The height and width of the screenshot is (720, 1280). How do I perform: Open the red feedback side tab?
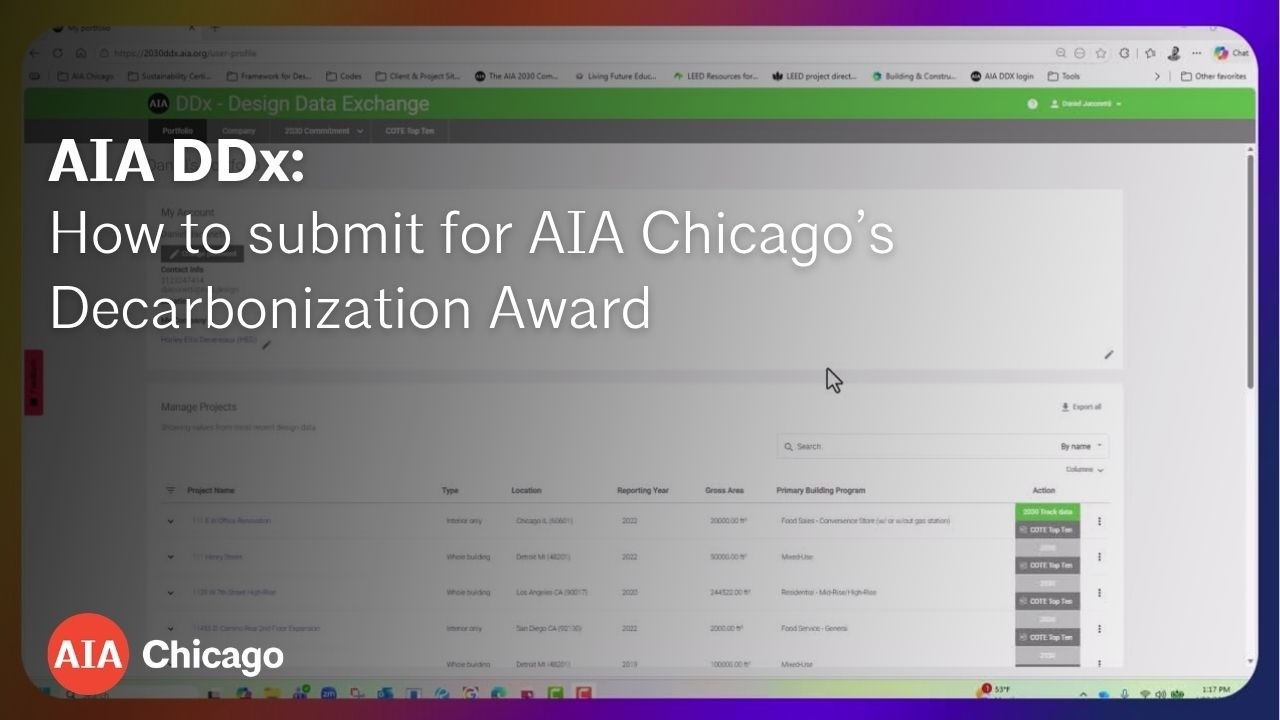33,382
